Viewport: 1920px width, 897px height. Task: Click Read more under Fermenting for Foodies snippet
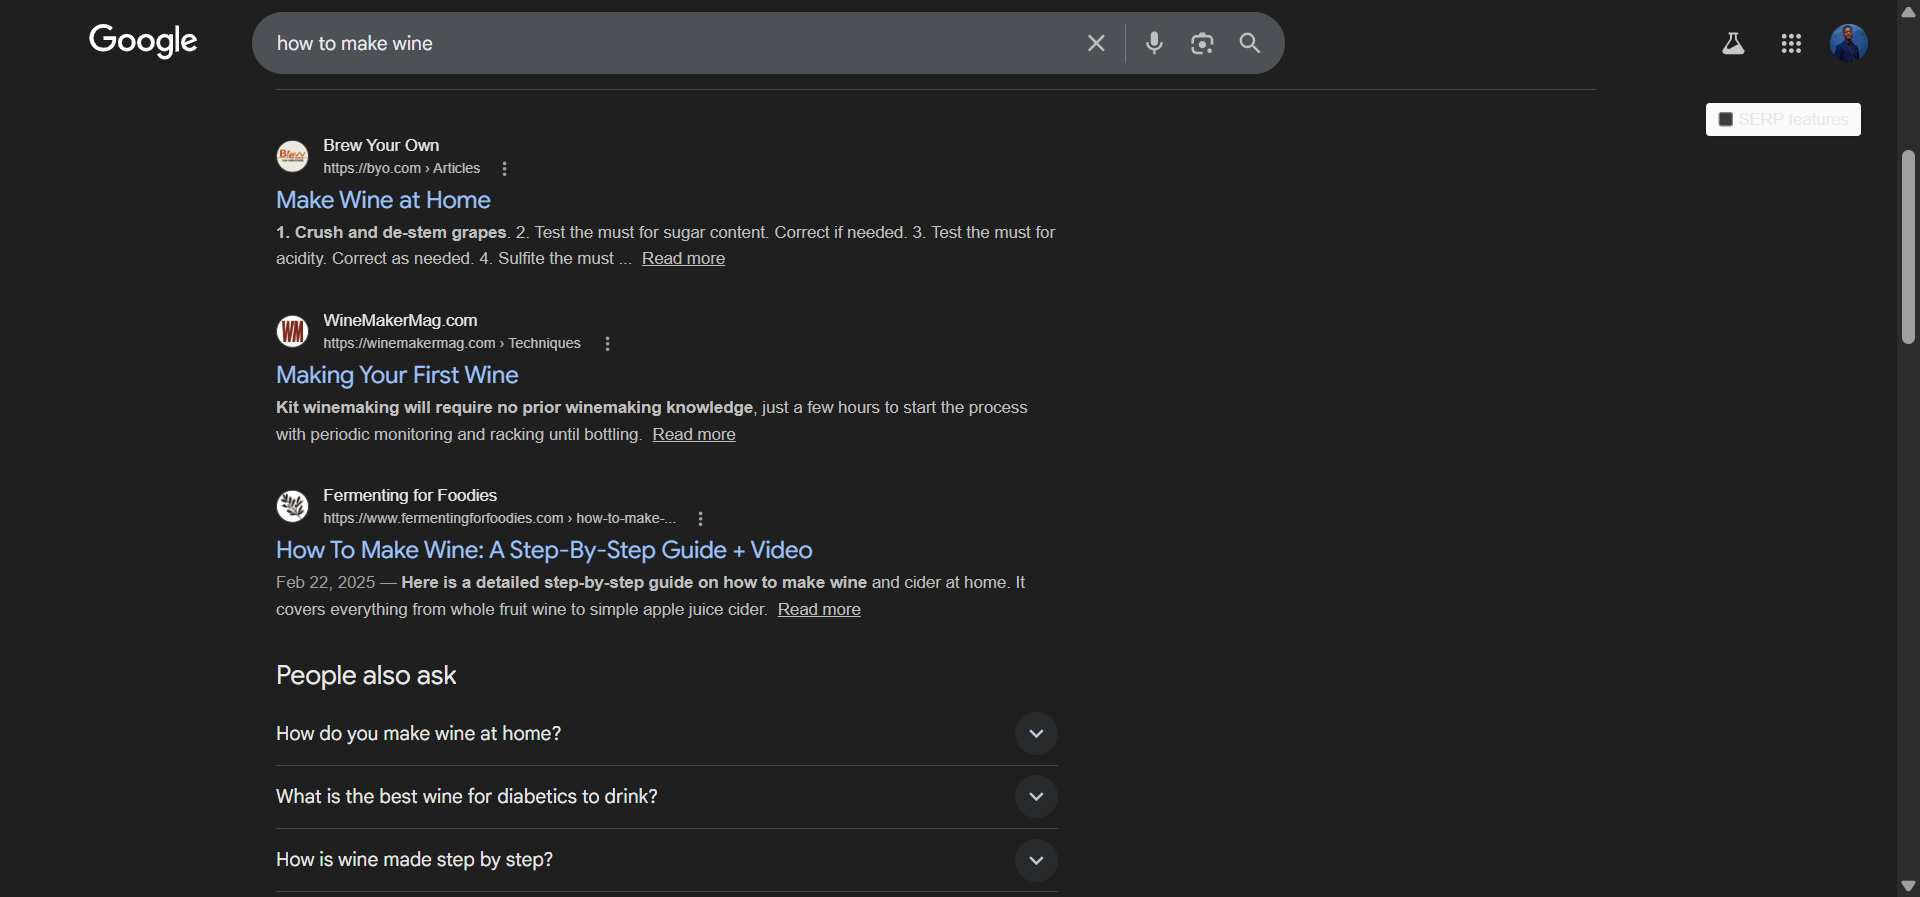[x=819, y=610]
